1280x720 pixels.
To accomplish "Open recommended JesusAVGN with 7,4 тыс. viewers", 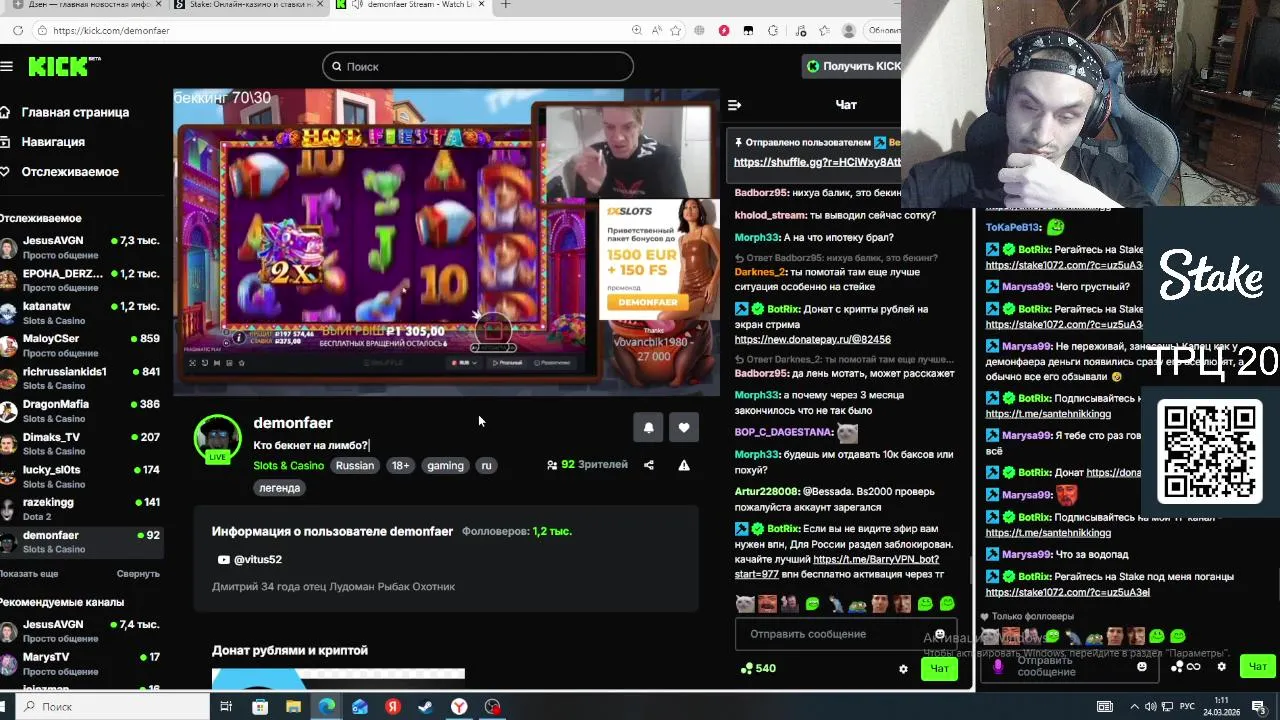I will point(81,632).
